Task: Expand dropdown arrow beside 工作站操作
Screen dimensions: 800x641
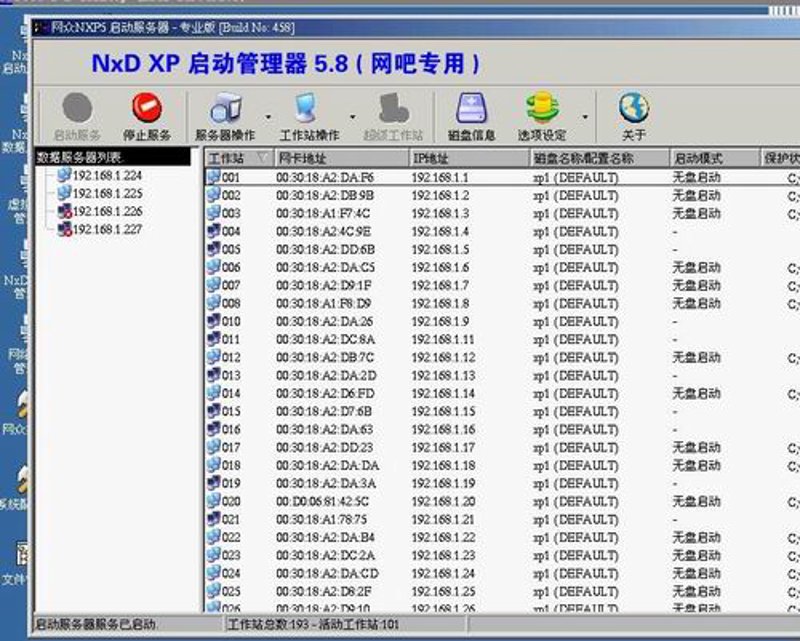Action: coord(353,117)
